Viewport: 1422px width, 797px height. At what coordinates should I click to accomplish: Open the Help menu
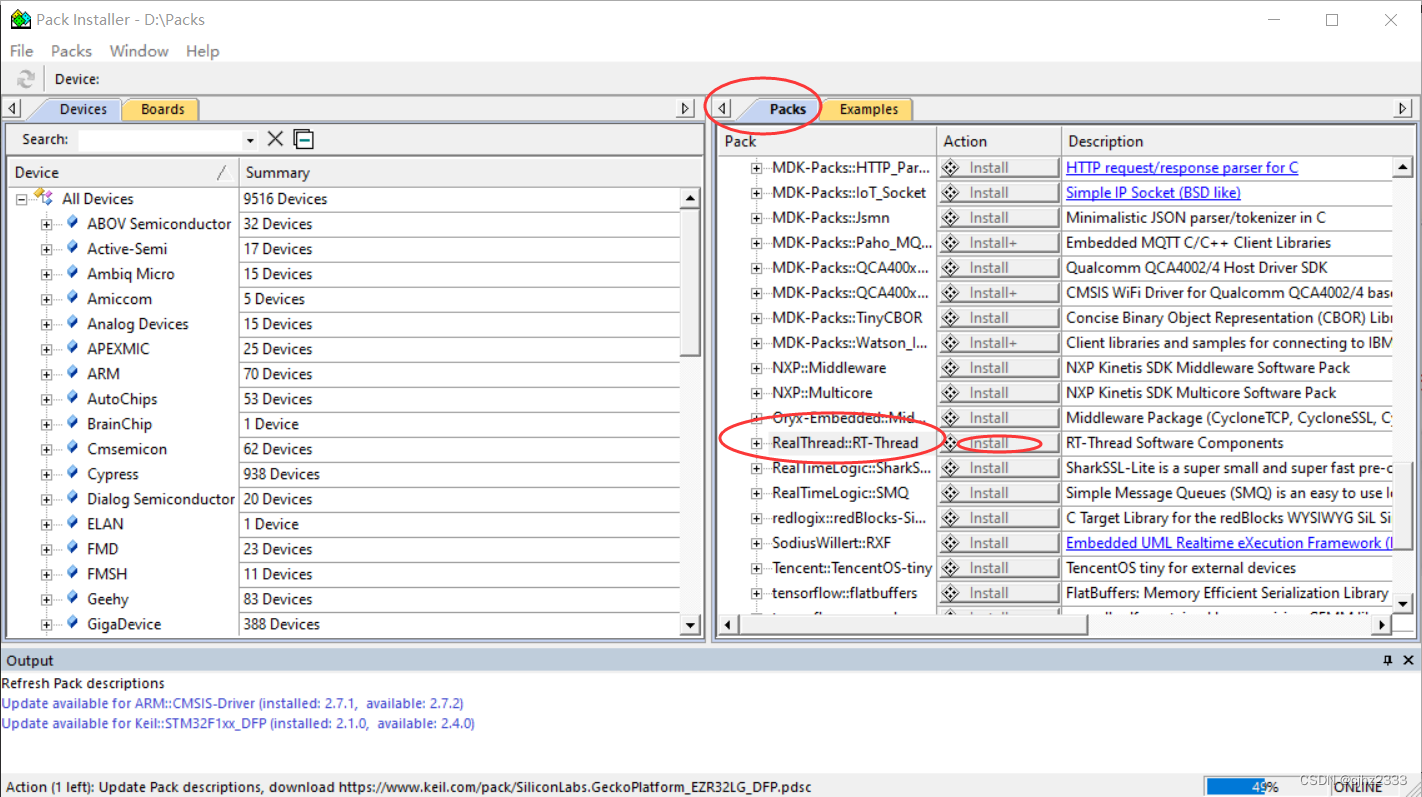202,51
